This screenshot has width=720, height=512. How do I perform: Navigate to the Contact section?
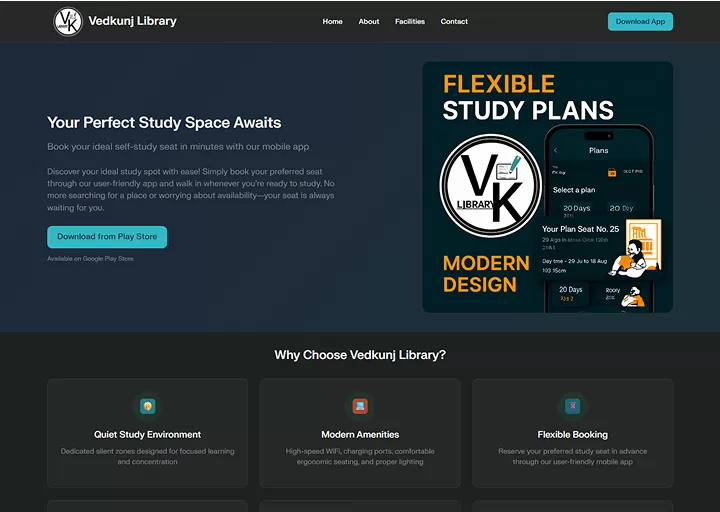[x=454, y=22]
